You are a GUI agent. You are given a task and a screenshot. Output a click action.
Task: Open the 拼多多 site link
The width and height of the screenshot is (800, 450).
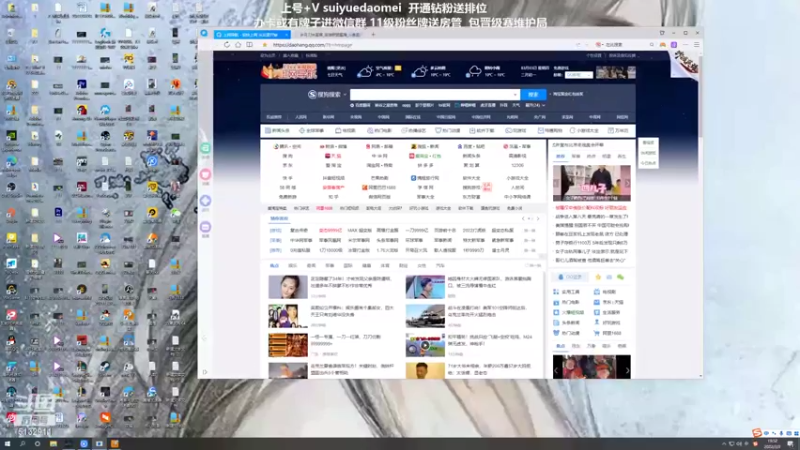pos(426,165)
